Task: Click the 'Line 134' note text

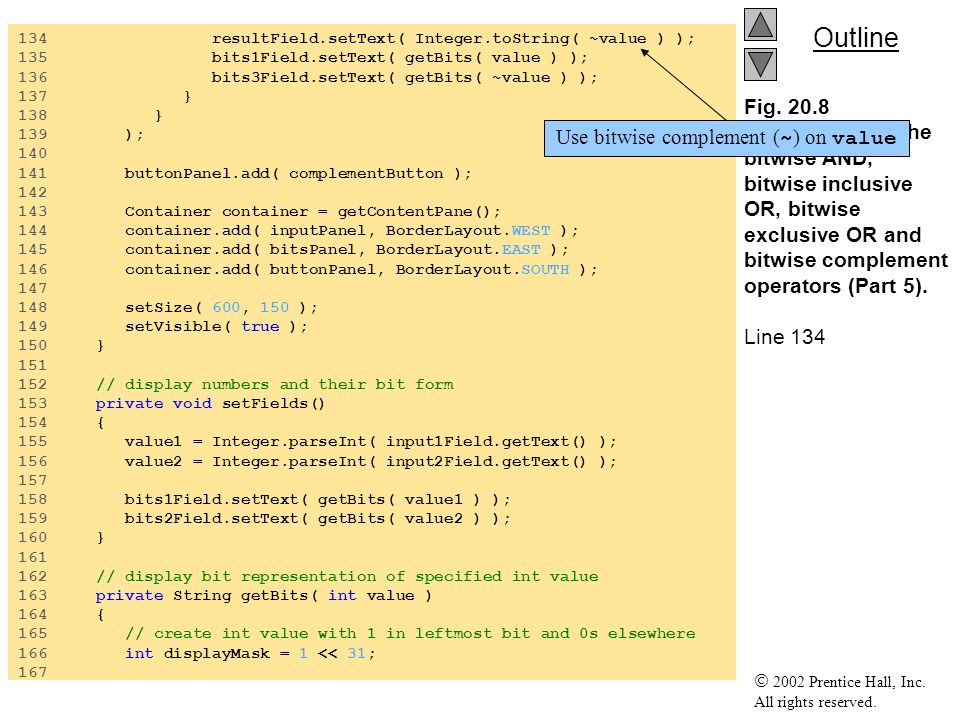Action: tap(784, 337)
